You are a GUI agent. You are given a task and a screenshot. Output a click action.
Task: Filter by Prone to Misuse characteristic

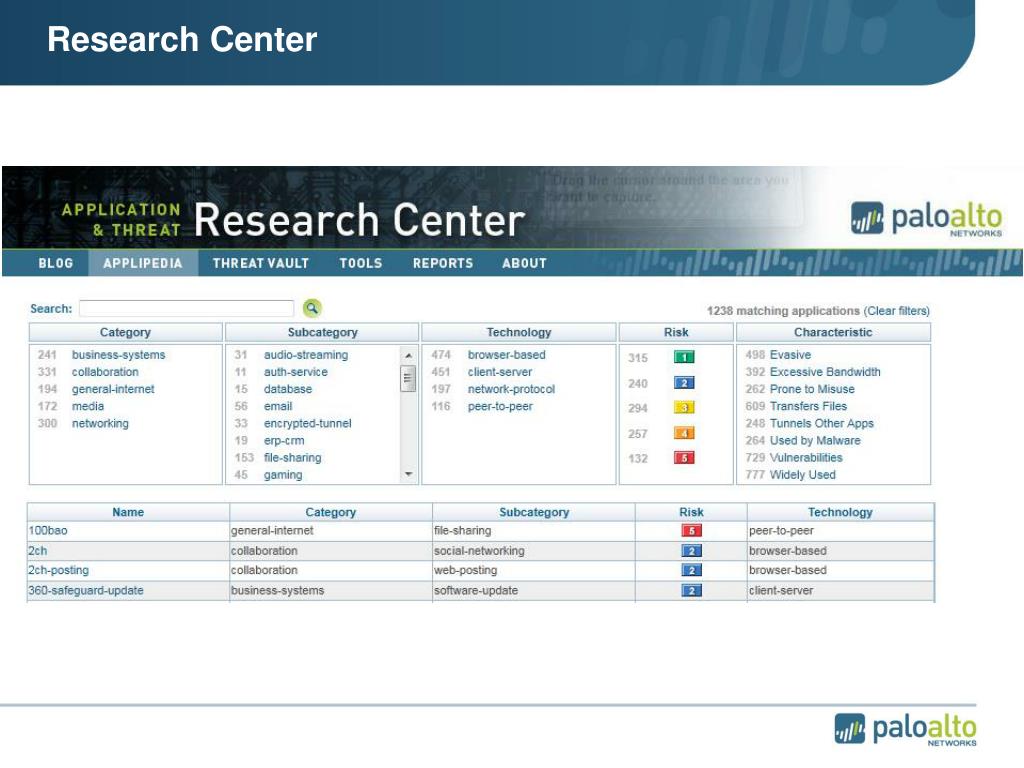(812, 389)
